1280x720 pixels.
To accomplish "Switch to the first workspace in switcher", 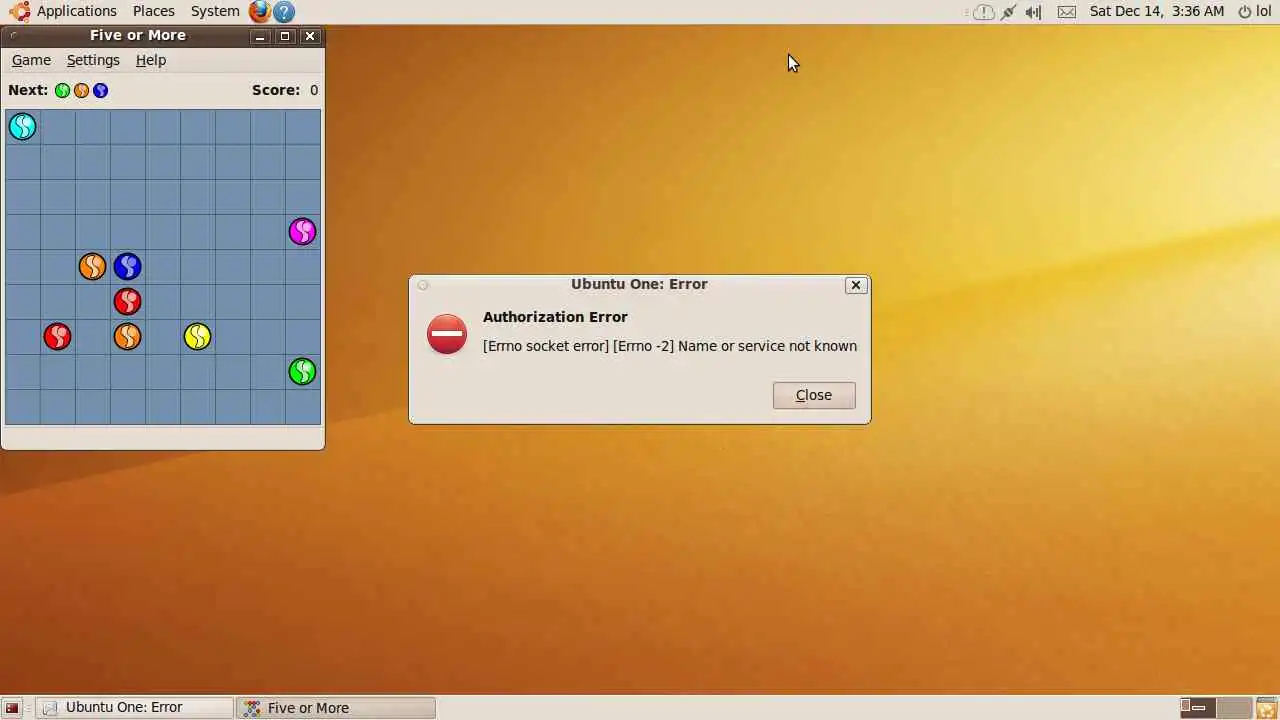I will click(1197, 708).
